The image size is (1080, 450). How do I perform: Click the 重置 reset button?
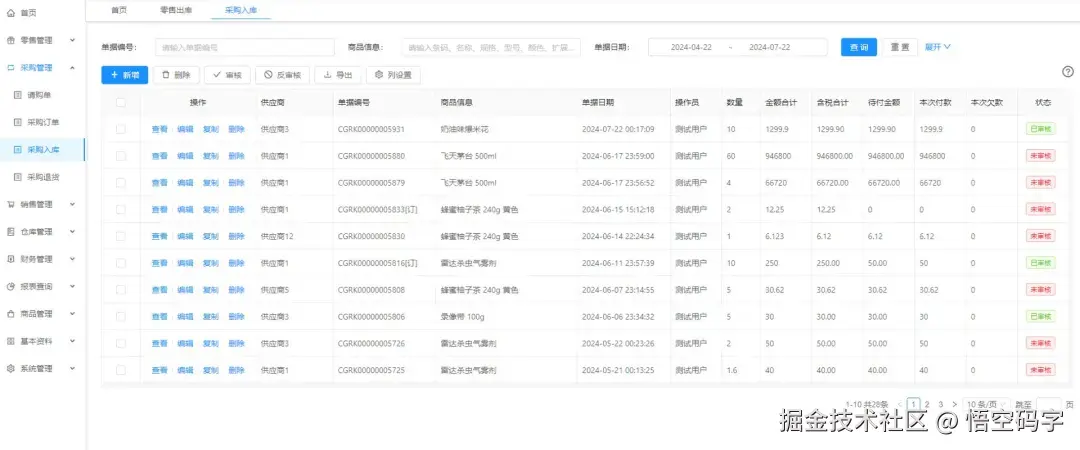click(900, 47)
